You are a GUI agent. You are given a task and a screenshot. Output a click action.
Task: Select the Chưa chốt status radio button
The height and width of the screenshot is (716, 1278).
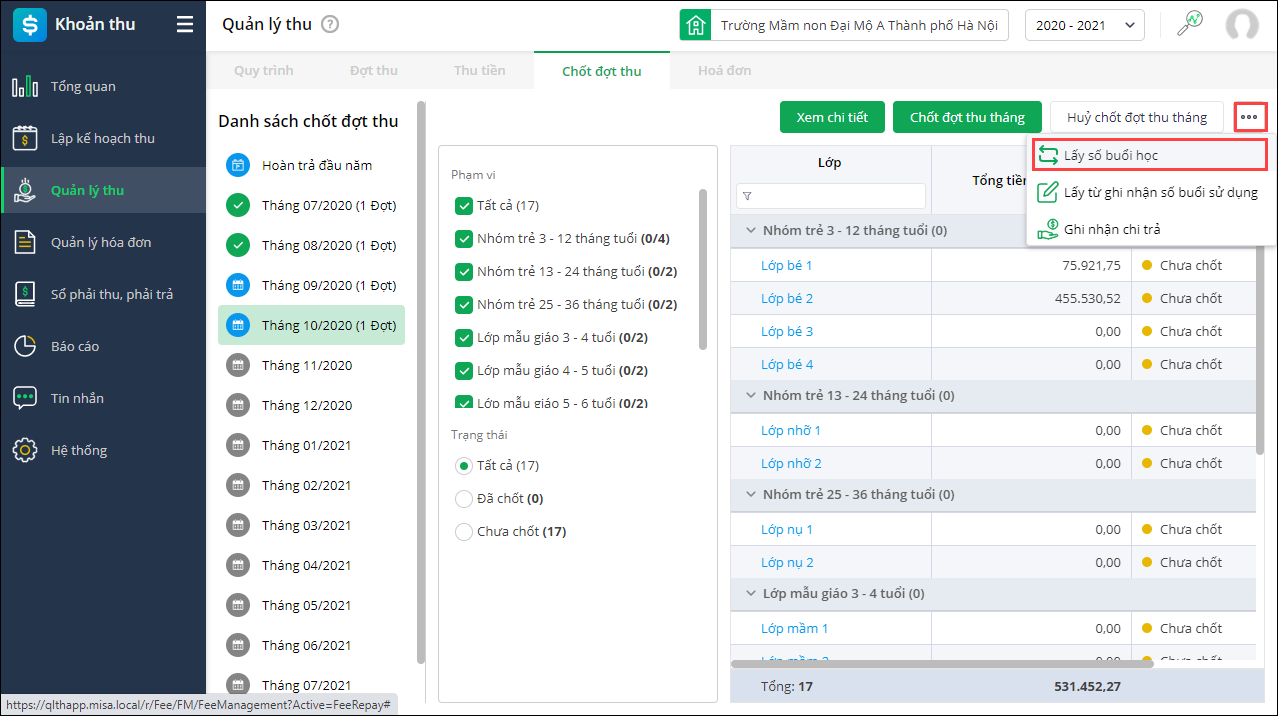[x=463, y=532]
